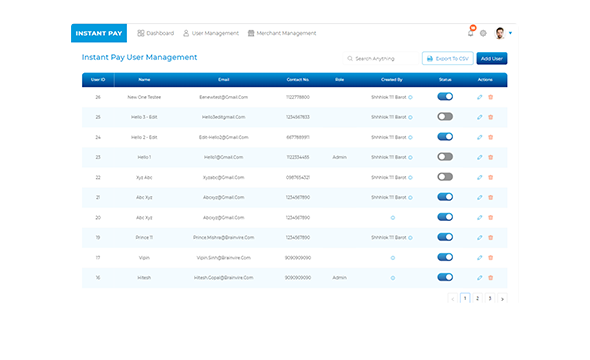Viewport: 590px width, 360px height.
Task: Go to next page with right chevron
Action: coord(502,299)
